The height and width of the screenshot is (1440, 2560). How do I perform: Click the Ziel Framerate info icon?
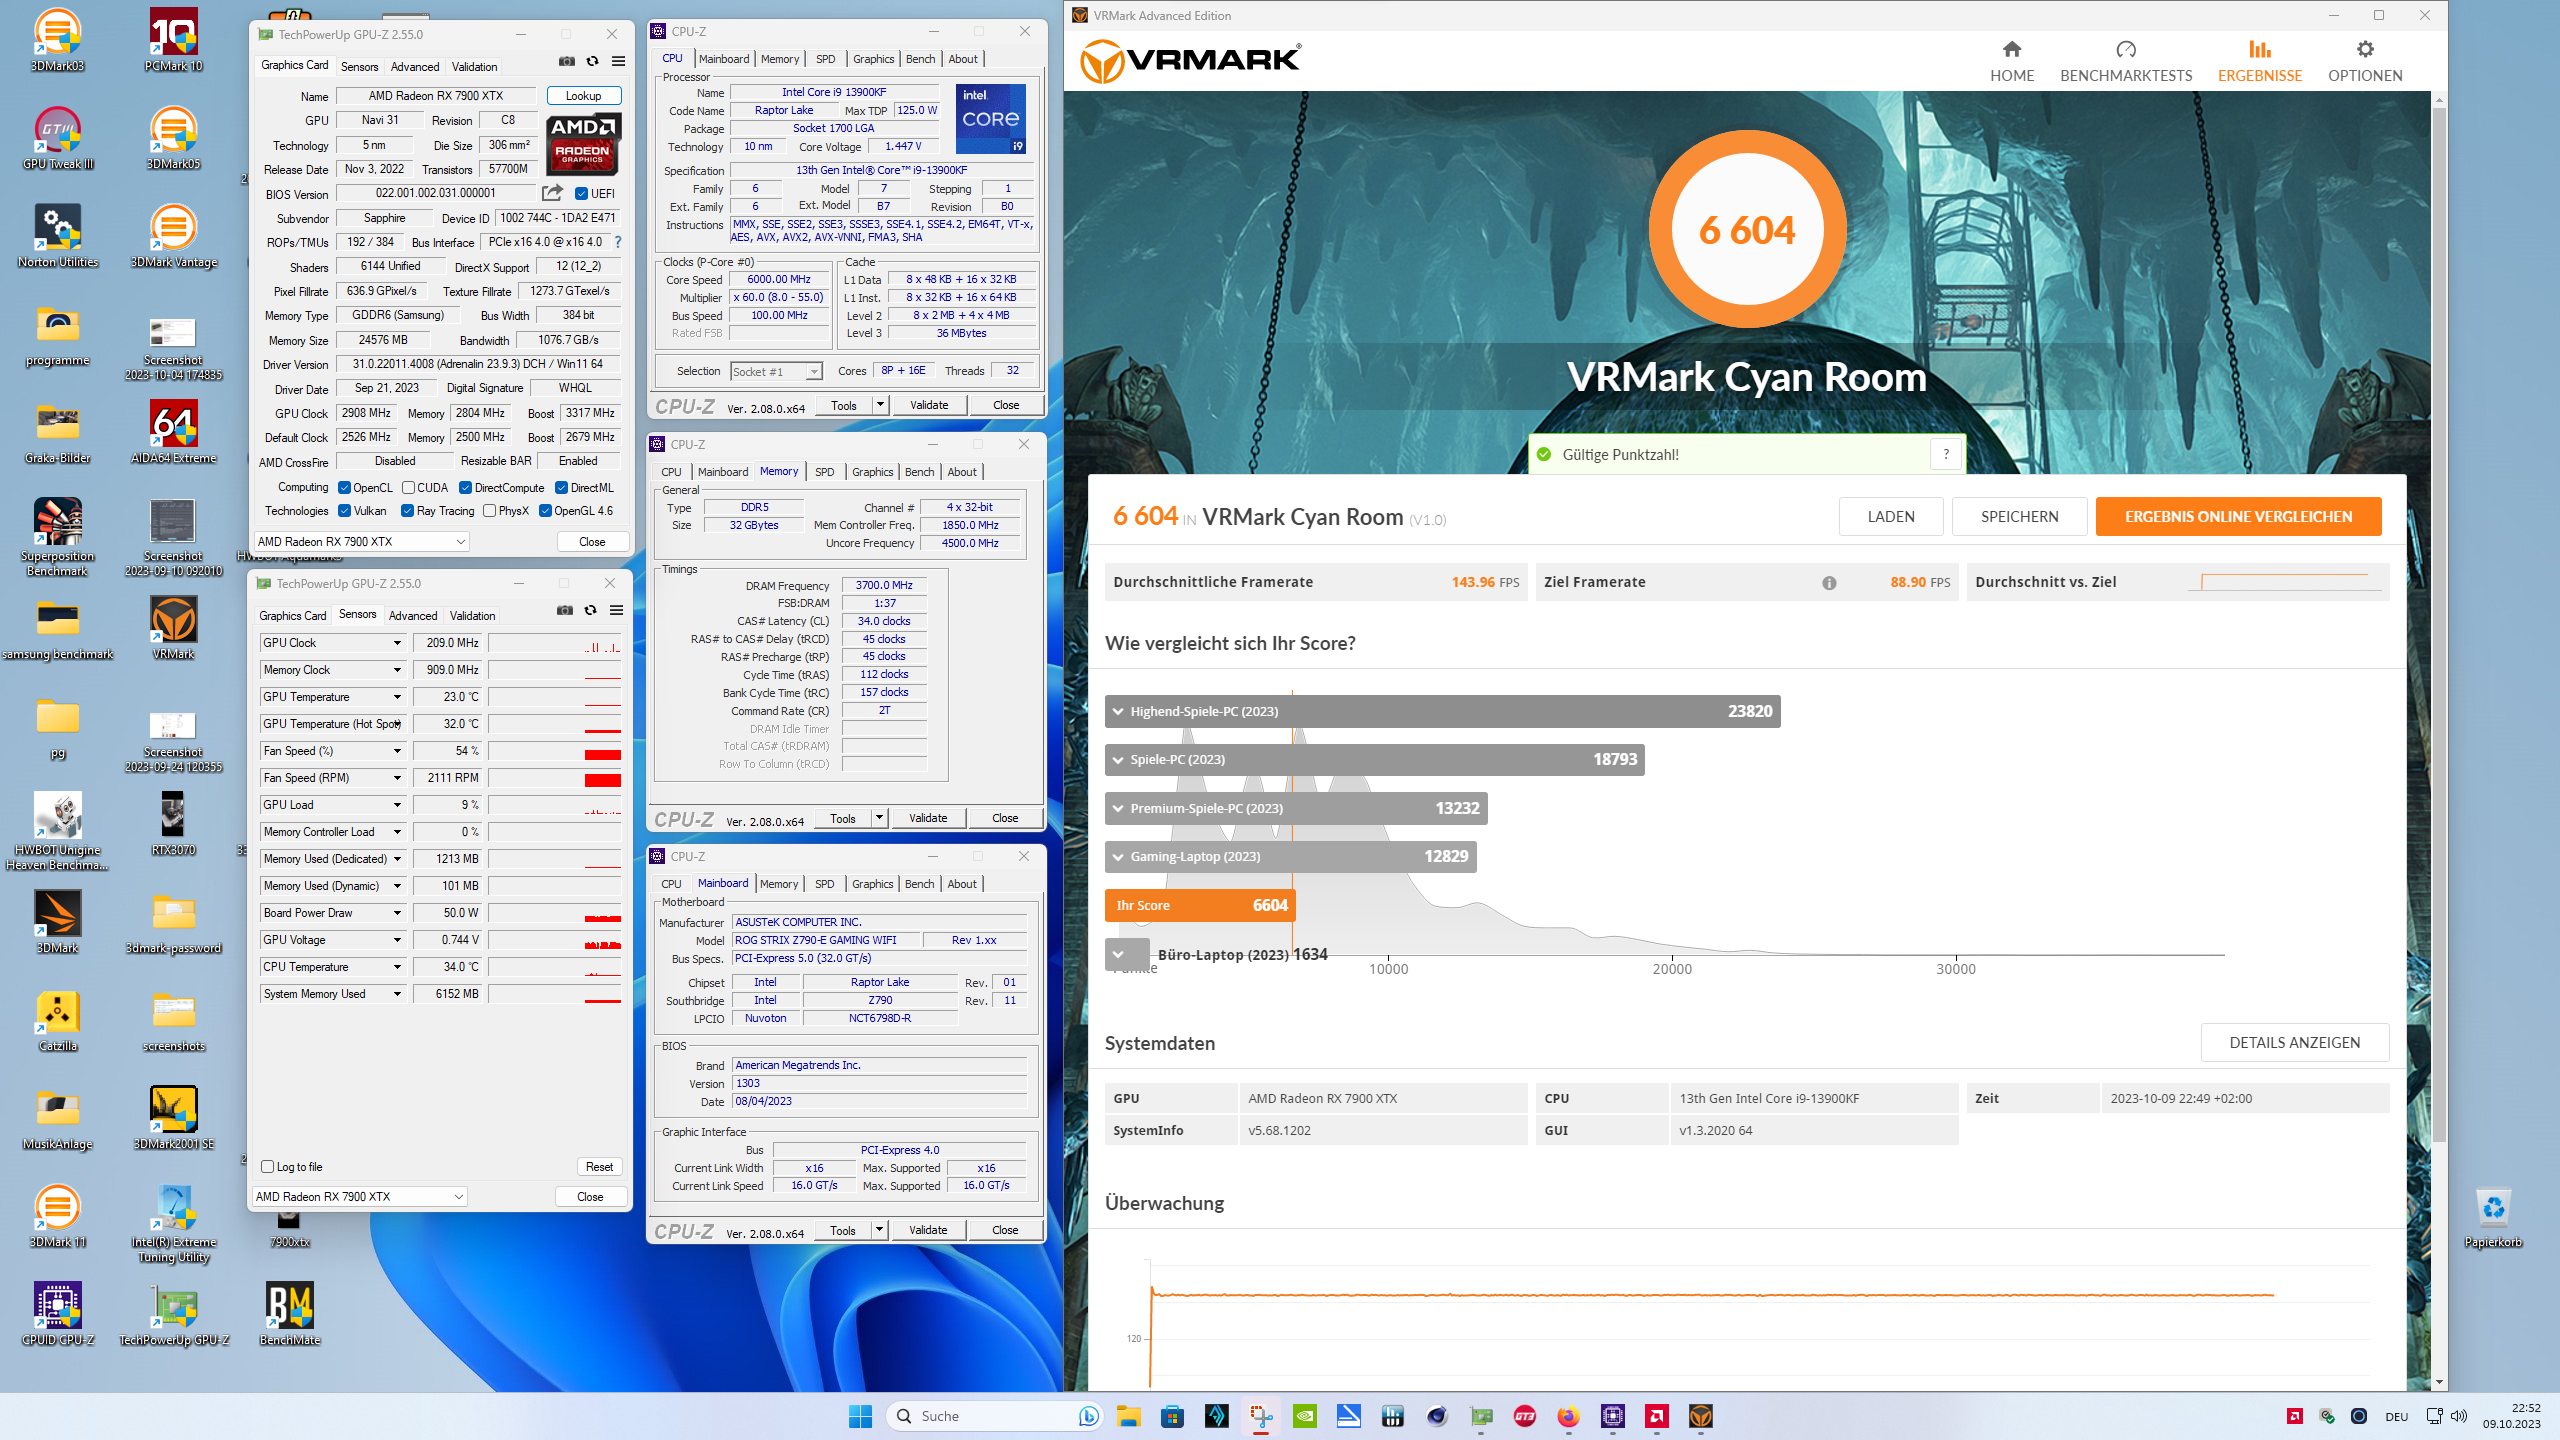point(1829,583)
